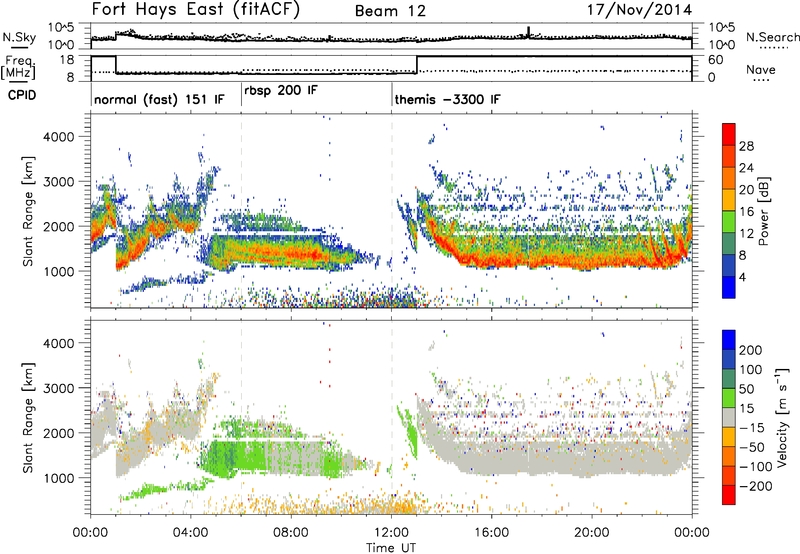Click the red bottom segment of Velocity colorbar
Screen dimensions: 800x554
point(729,495)
